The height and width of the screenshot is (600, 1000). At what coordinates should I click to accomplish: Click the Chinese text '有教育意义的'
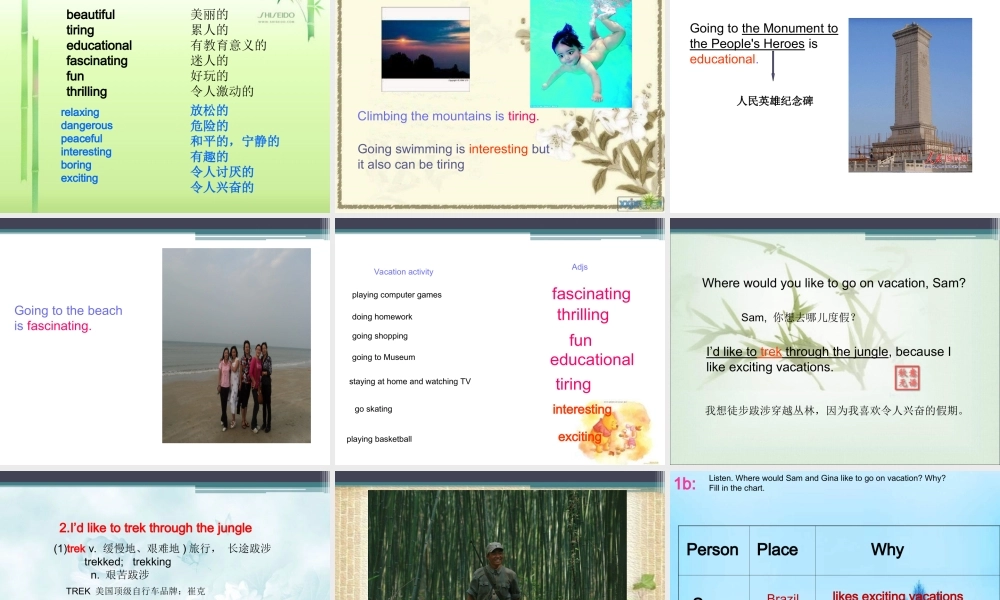click(x=228, y=45)
